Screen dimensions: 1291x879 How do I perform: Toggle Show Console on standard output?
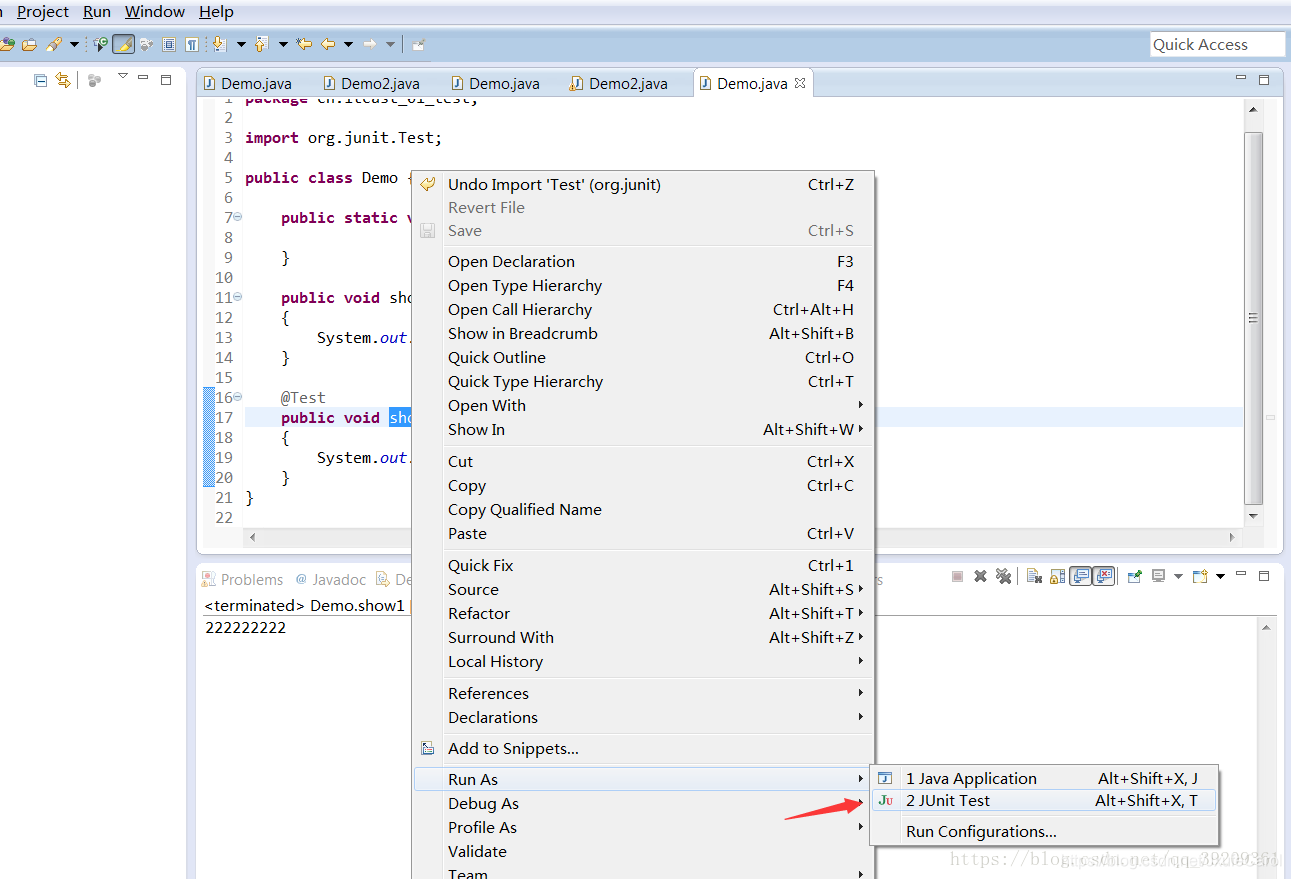pyautogui.click(x=1081, y=576)
